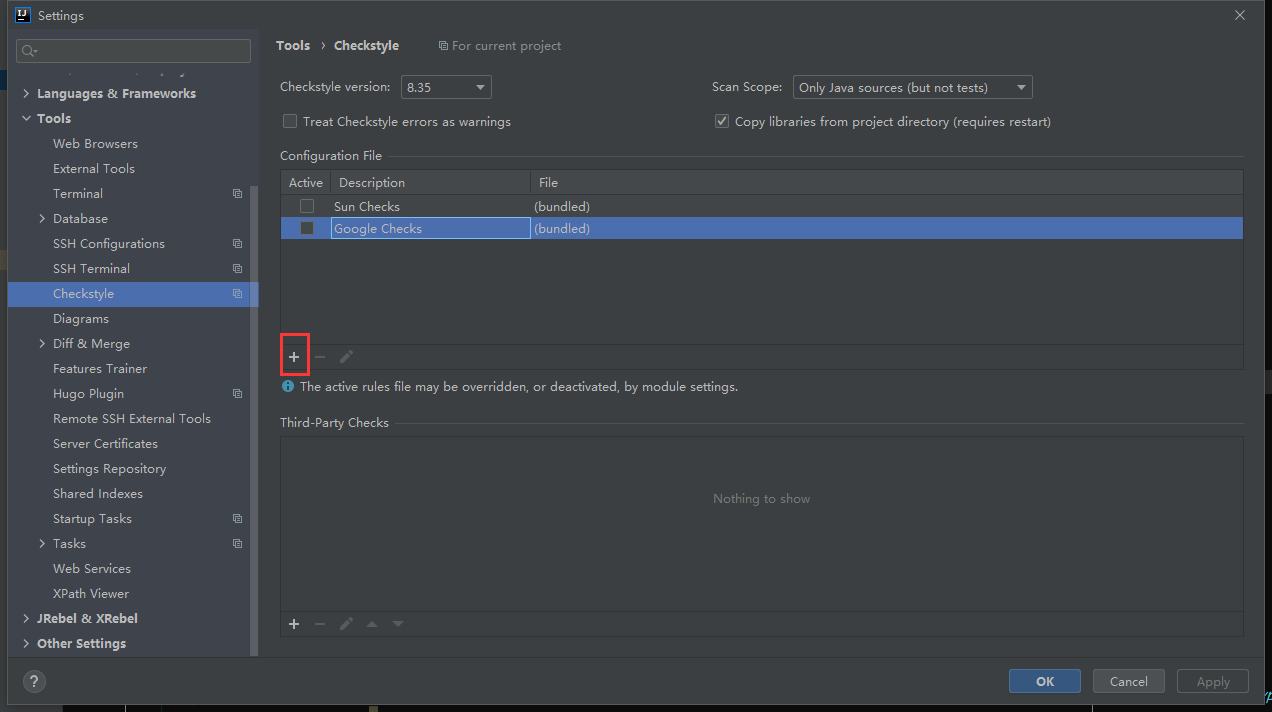This screenshot has height=712, width=1272.
Task: Expand the Languages & Frameworks section
Action: pos(26,94)
